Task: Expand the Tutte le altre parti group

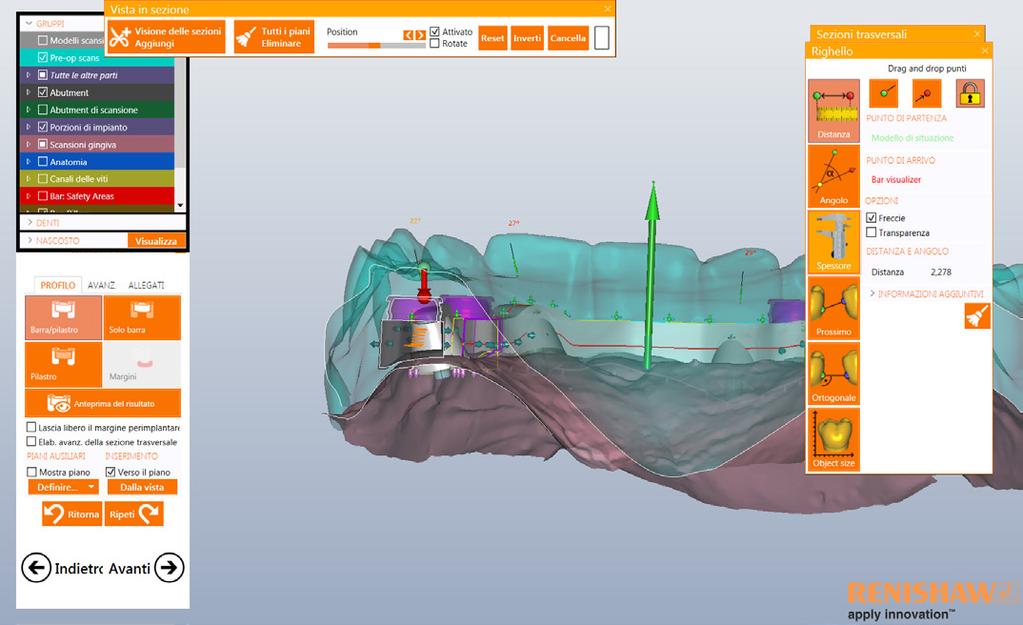Action: coord(28,75)
